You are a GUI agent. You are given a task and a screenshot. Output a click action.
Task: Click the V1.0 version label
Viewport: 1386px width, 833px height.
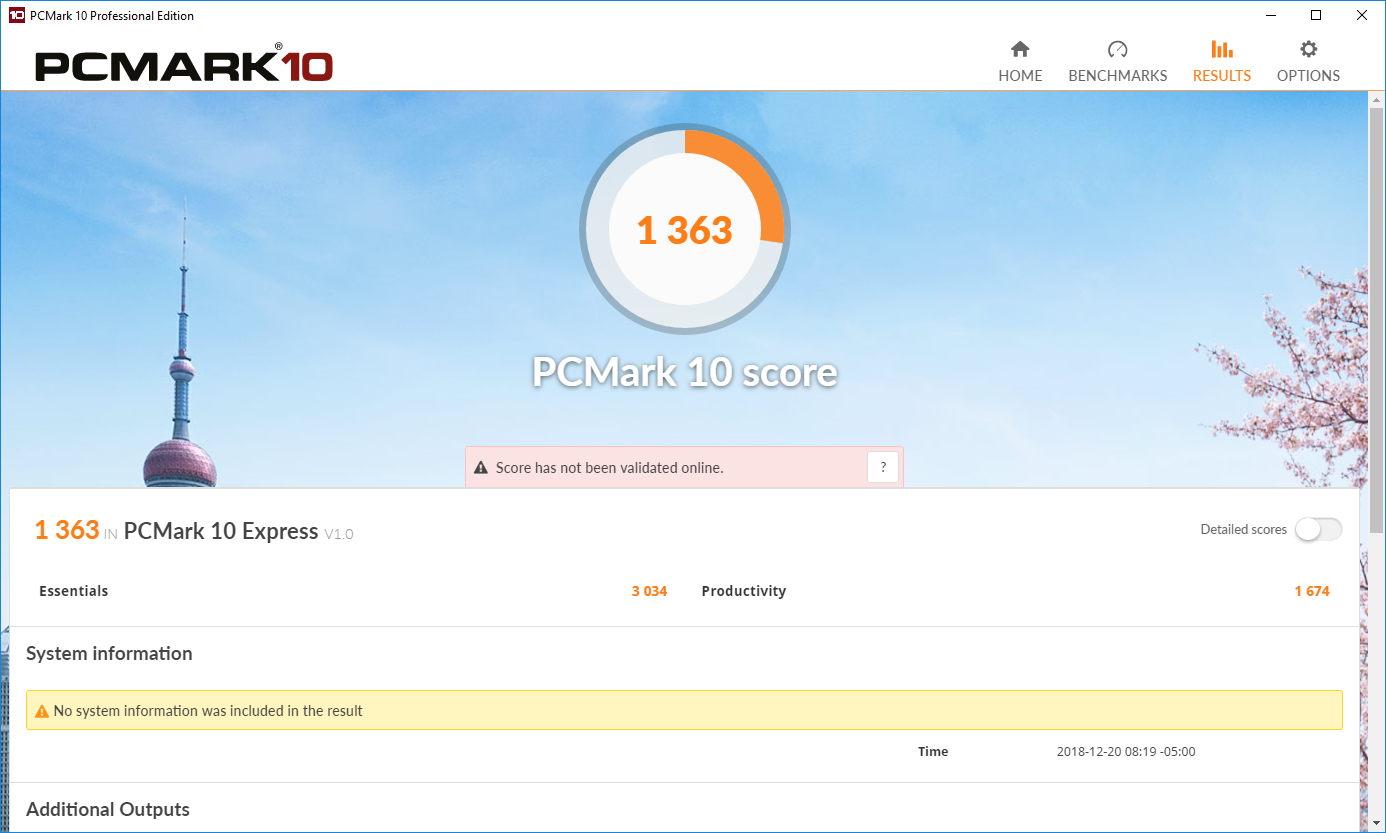[x=338, y=535]
